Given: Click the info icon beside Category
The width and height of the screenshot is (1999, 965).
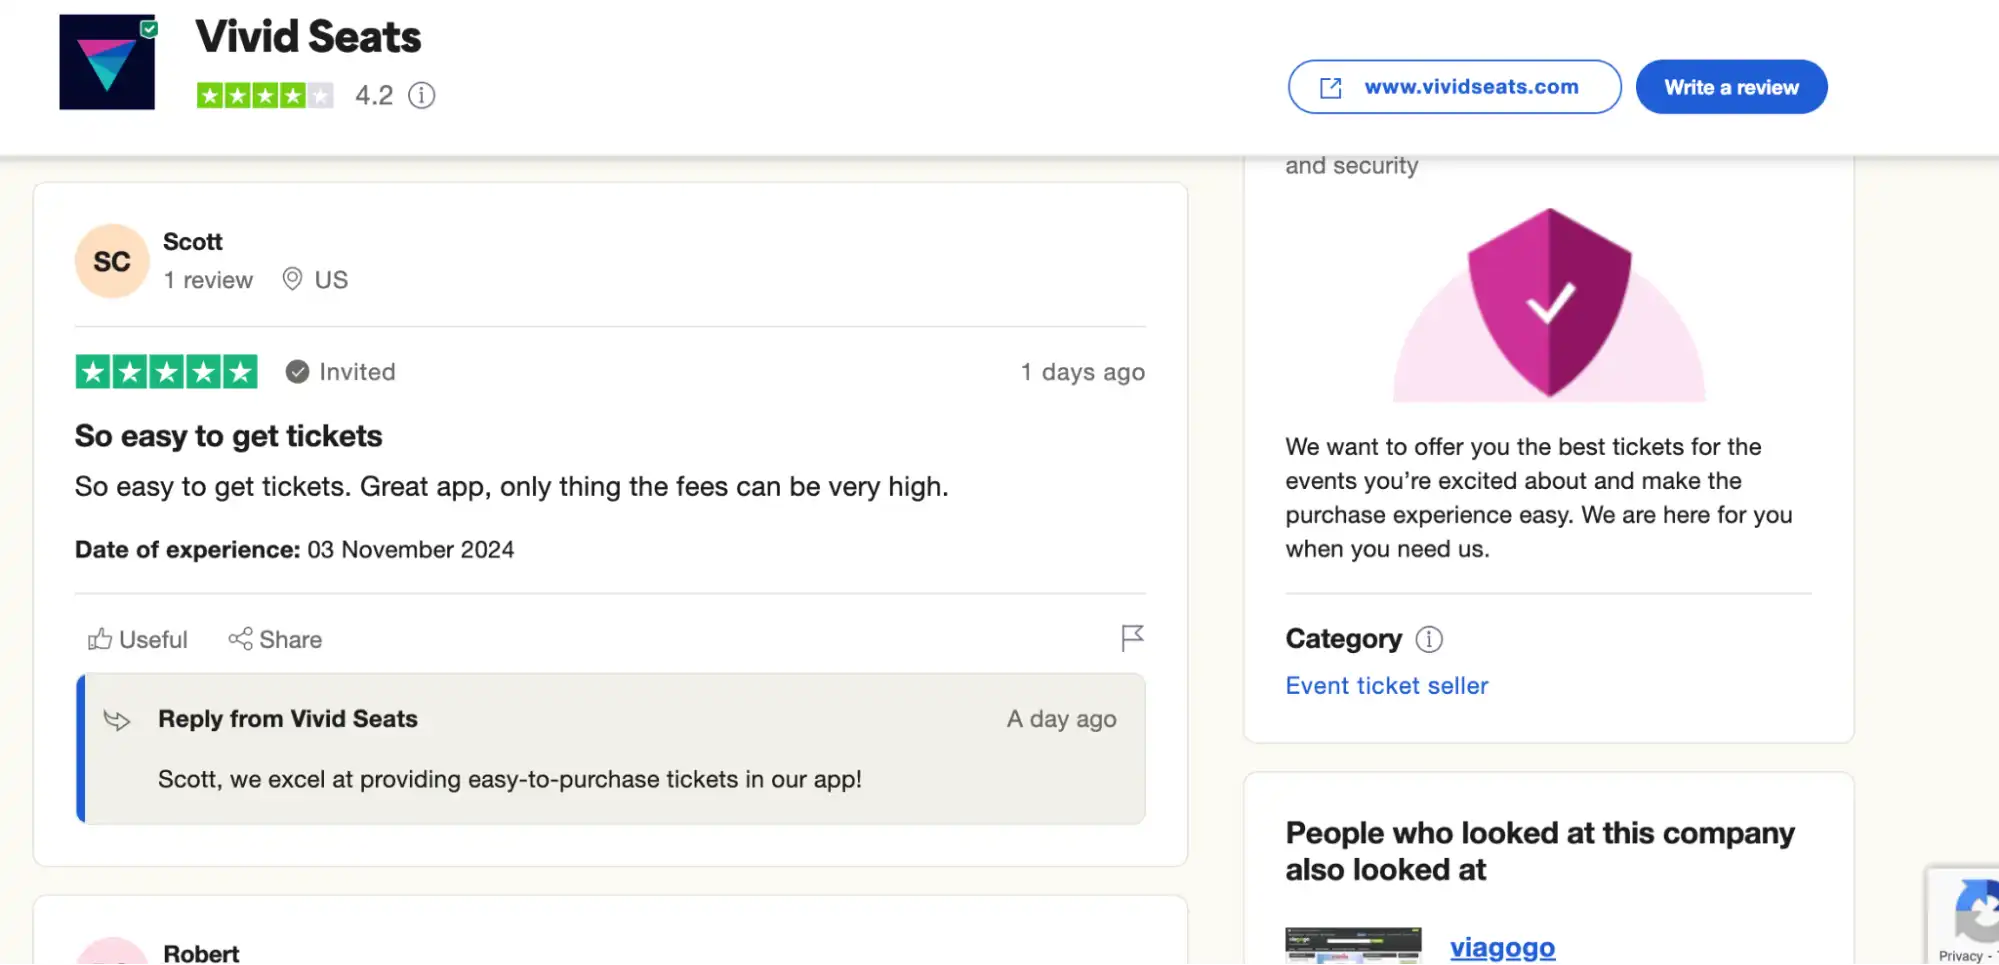Looking at the screenshot, I should coord(1428,639).
